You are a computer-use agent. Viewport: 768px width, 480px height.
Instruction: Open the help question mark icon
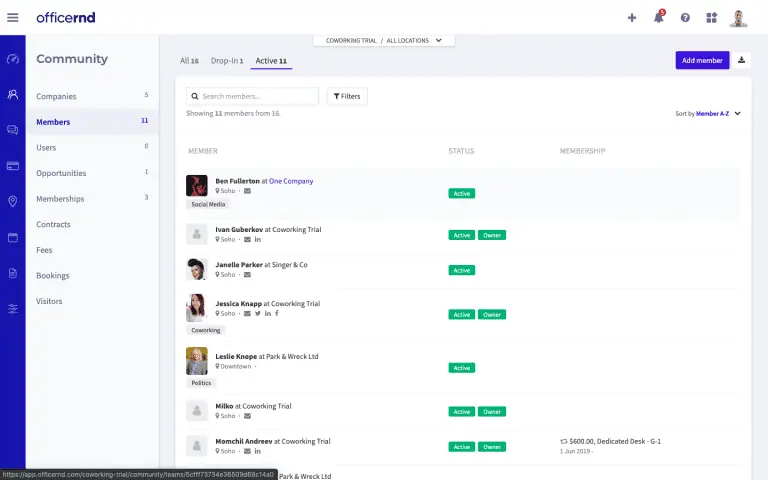point(685,17)
